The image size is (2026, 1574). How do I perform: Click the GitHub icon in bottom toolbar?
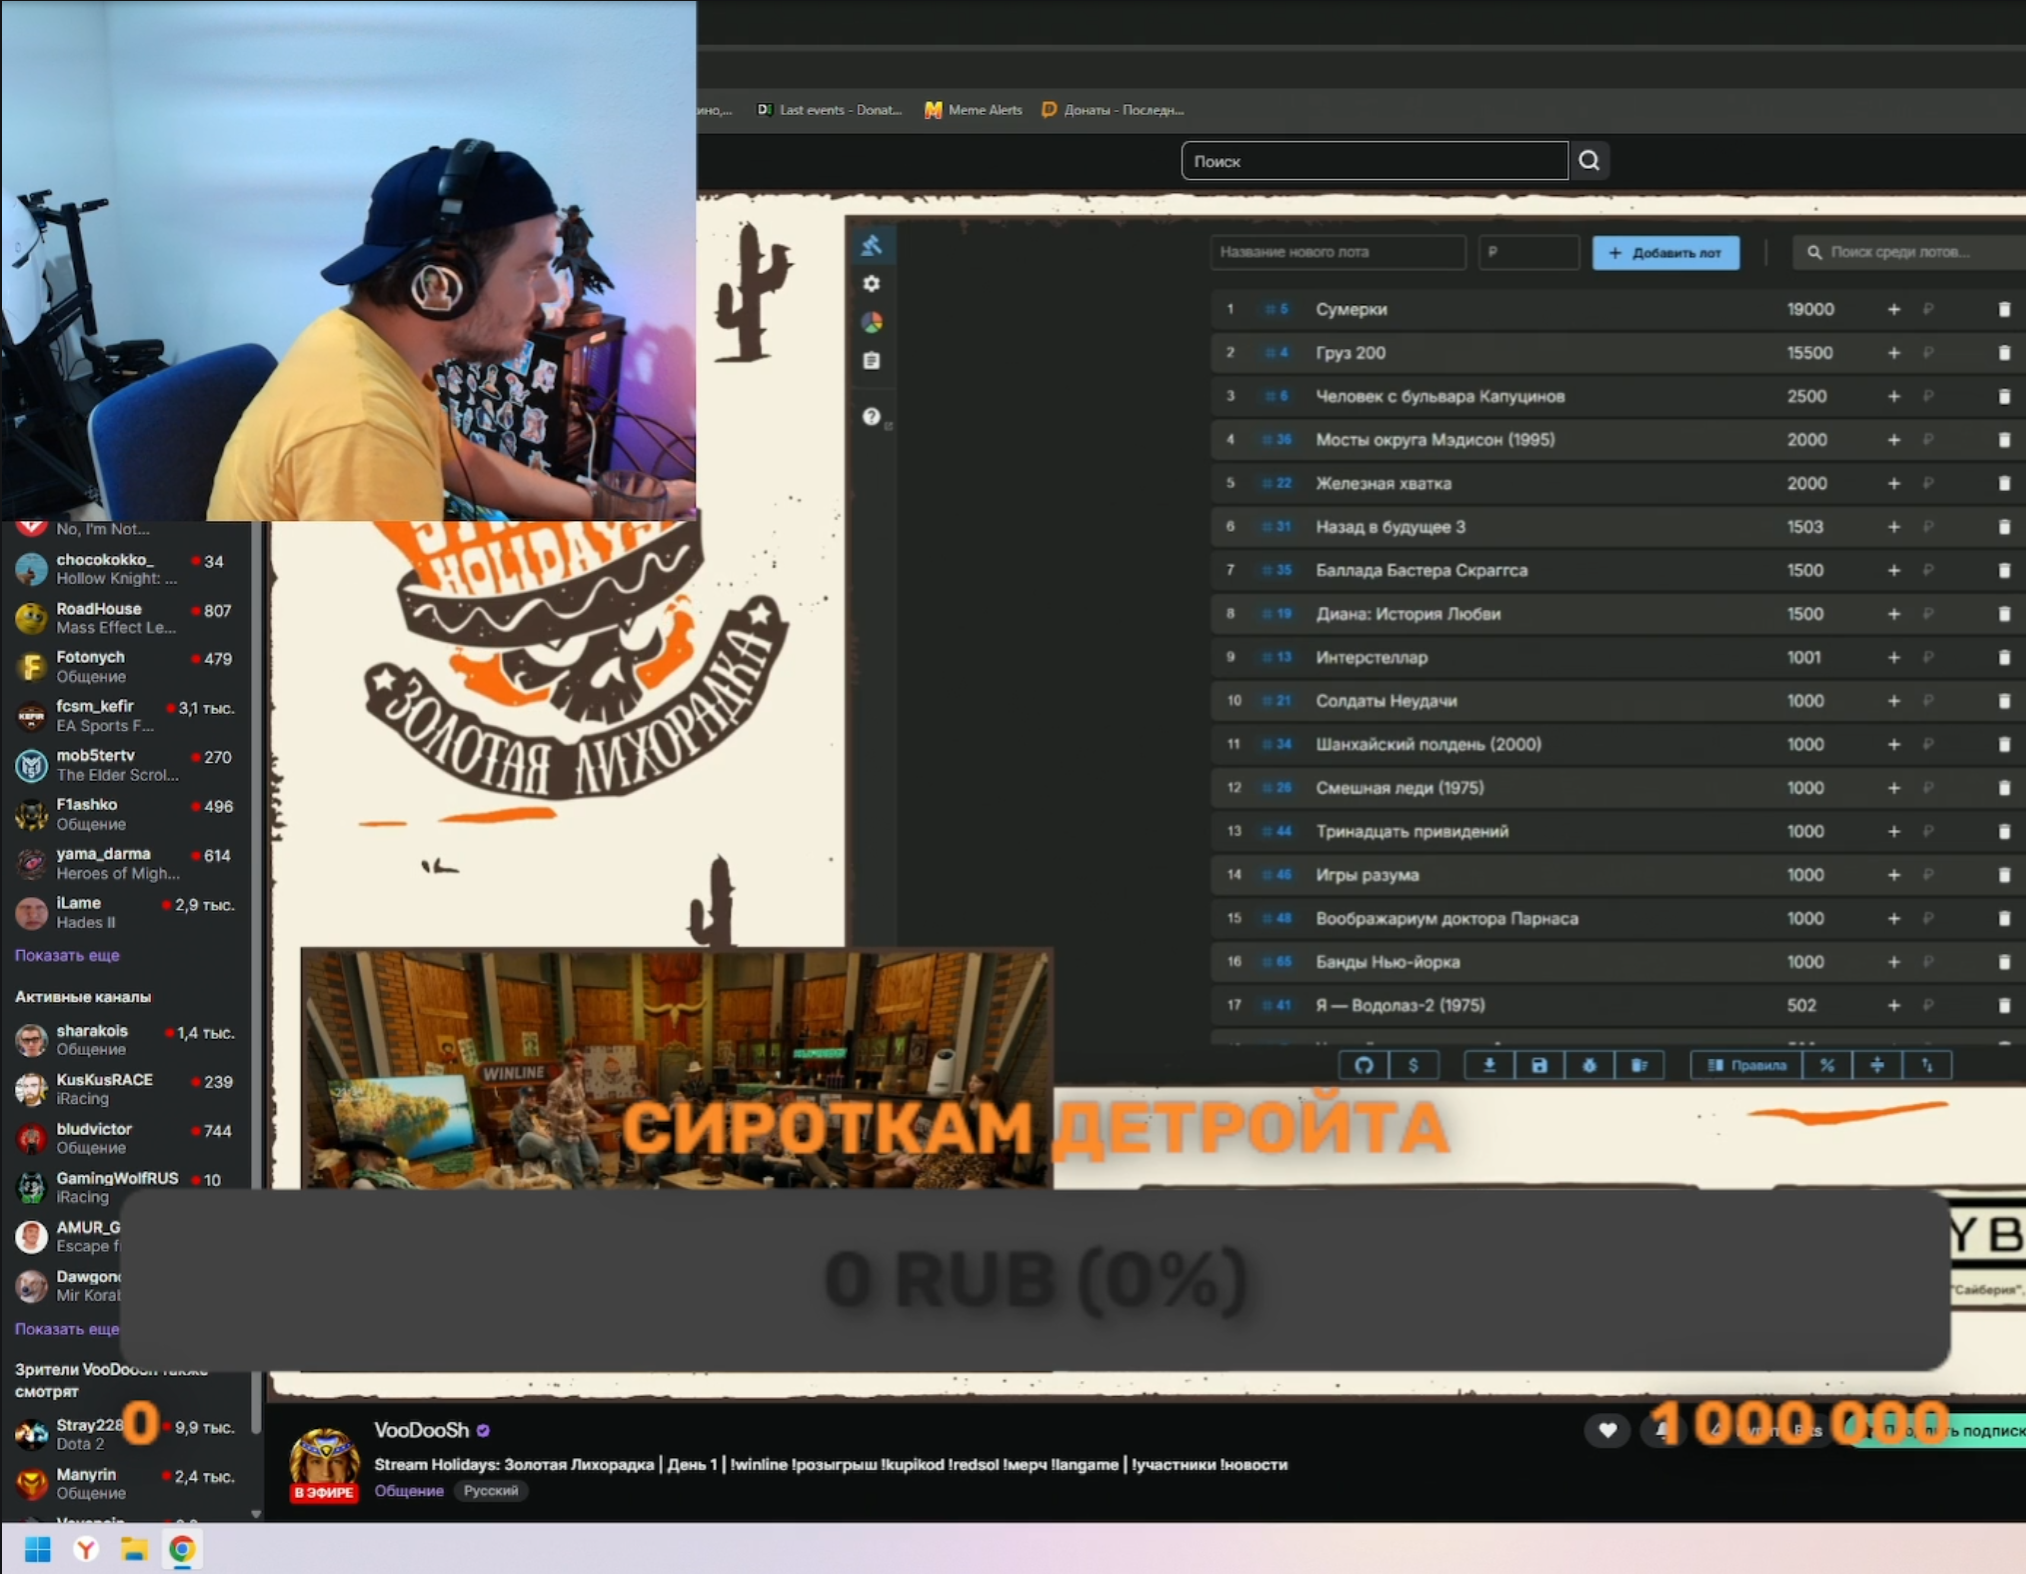(x=1363, y=1065)
